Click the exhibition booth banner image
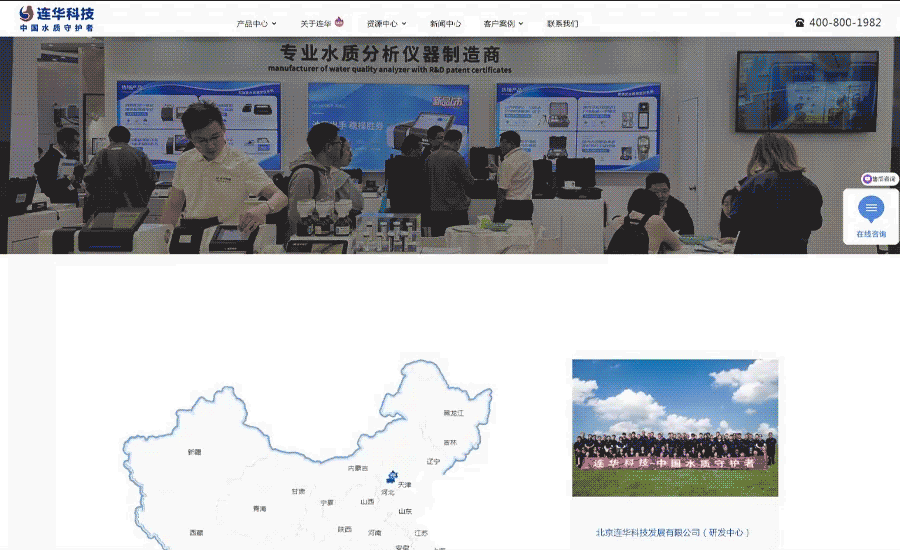900x550 pixels. (450, 145)
